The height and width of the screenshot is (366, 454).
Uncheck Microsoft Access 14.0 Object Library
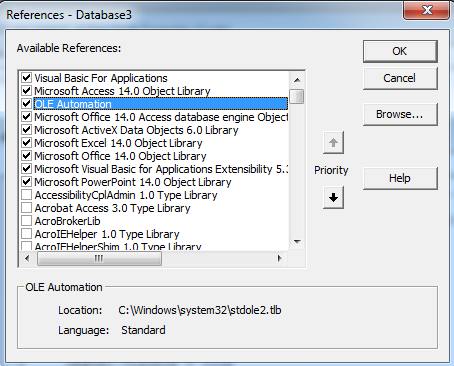tap(26, 91)
